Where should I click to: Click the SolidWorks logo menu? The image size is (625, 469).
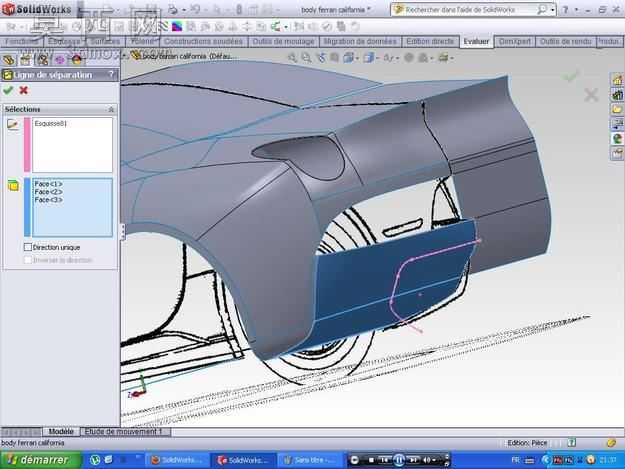coord(37,9)
